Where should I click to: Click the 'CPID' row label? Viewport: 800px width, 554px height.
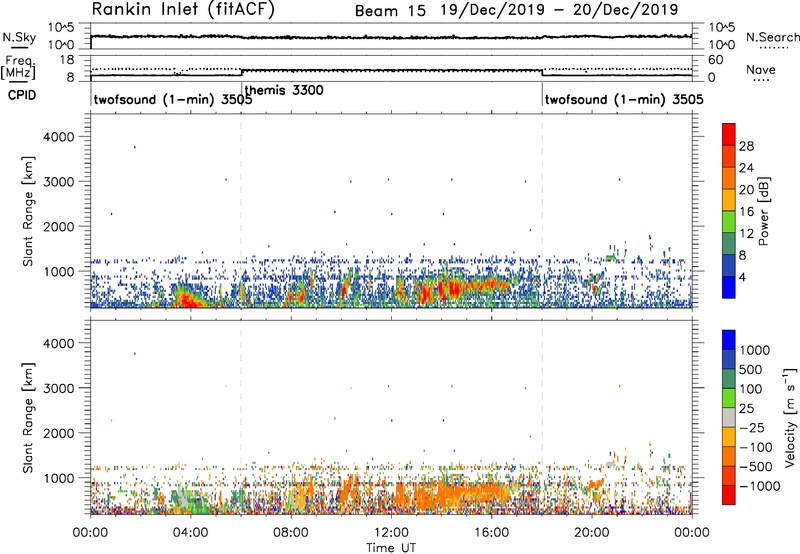point(22,95)
